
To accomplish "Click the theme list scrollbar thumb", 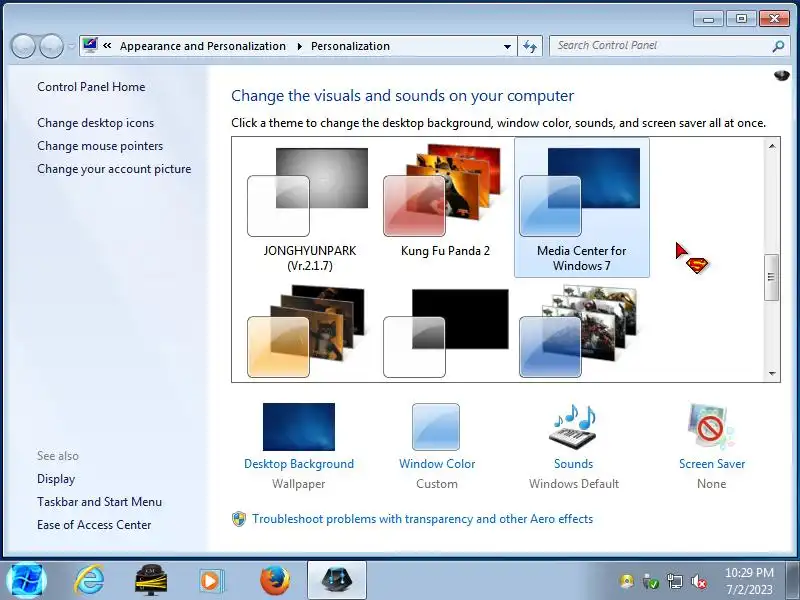I will coord(771,277).
